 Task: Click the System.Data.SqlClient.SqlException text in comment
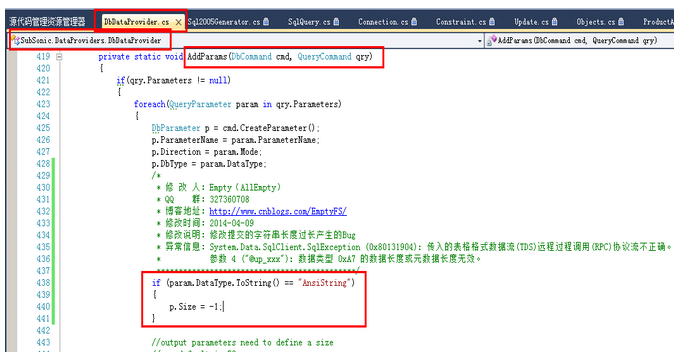coord(285,247)
